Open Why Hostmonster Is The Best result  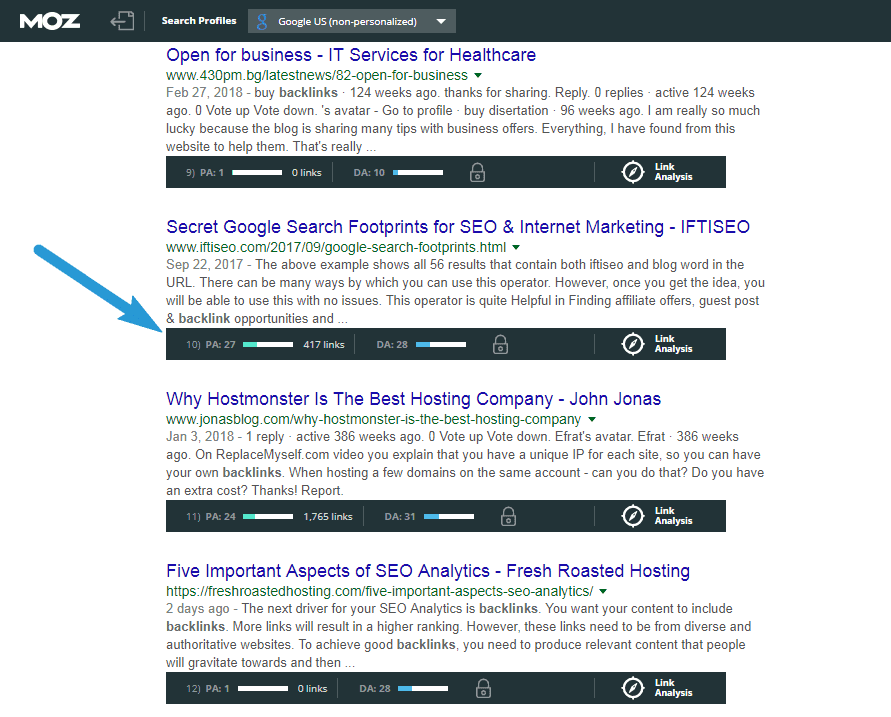click(x=413, y=399)
